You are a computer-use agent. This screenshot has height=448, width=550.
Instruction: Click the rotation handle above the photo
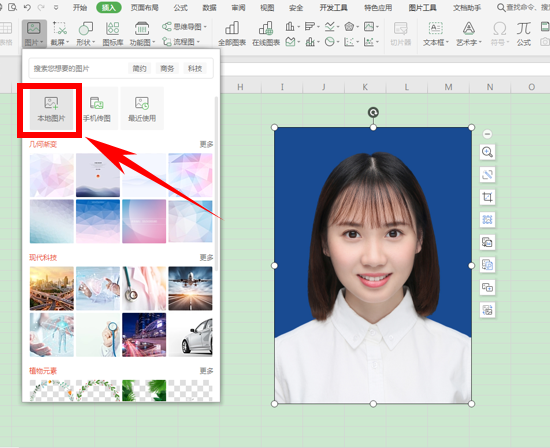click(373, 112)
